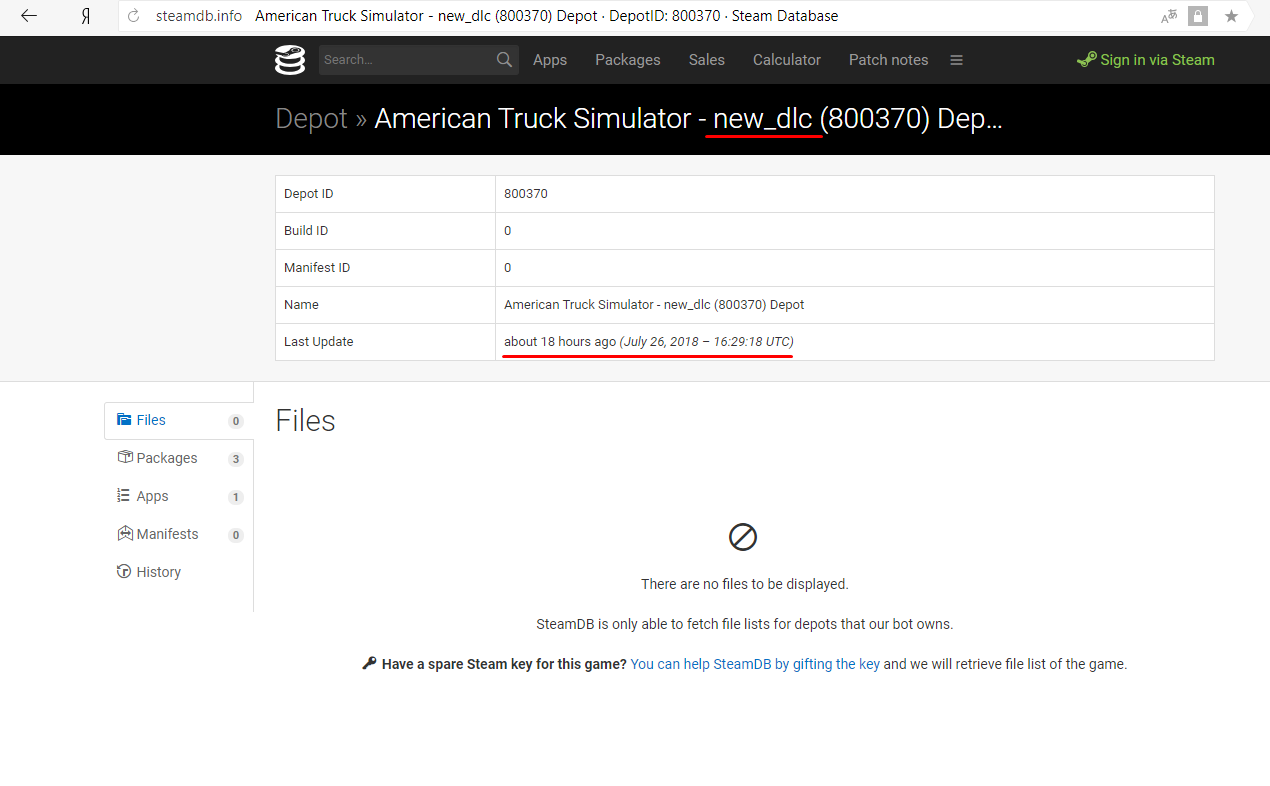Click the translate page icon
Image resolution: width=1270 pixels, height=786 pixels.
tap(1168, 16)
